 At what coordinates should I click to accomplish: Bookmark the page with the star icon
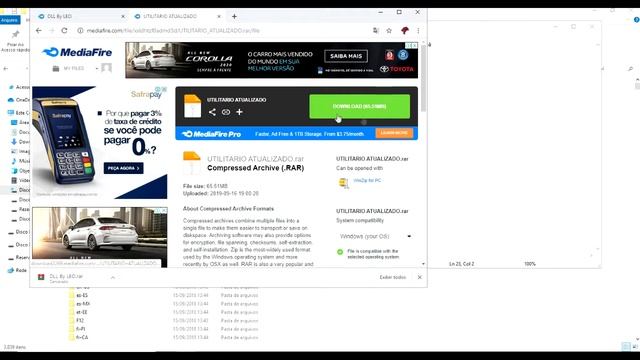(x=389, y=31)
